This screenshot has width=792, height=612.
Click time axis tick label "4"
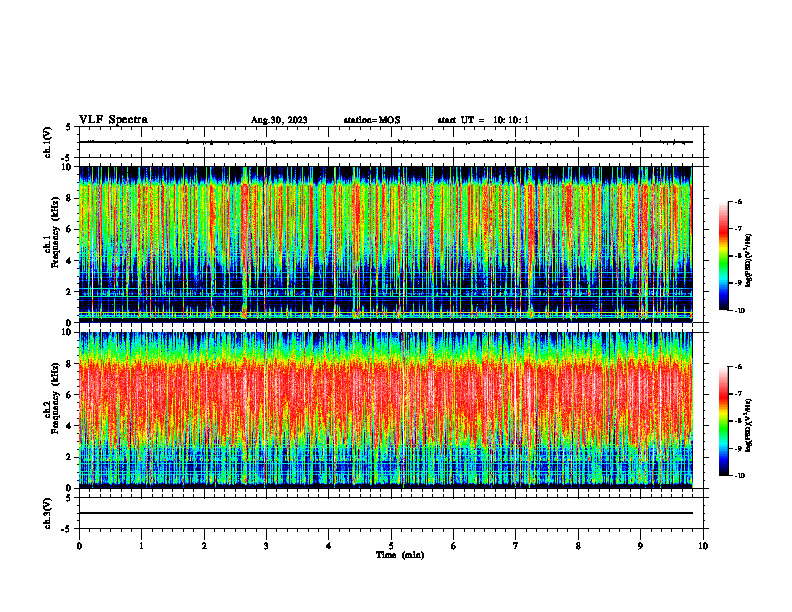coord(328,546)
